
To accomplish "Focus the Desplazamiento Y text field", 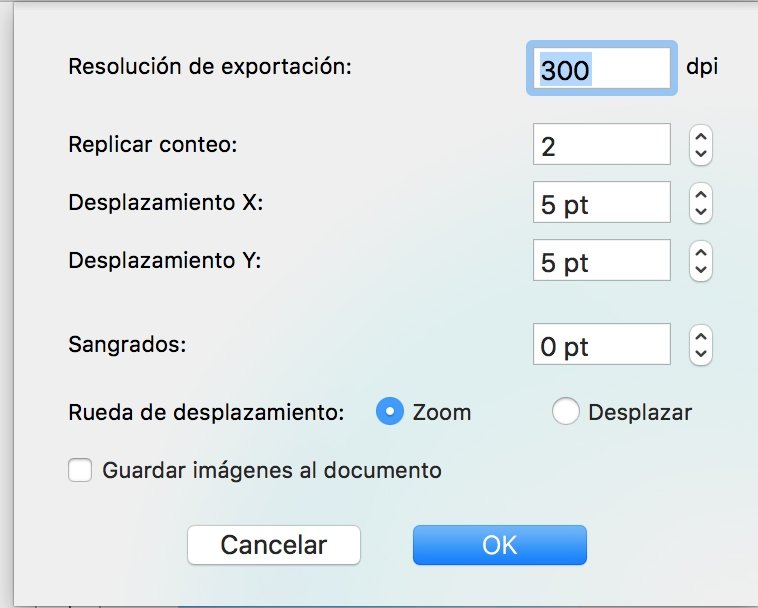I will (601, 260).
